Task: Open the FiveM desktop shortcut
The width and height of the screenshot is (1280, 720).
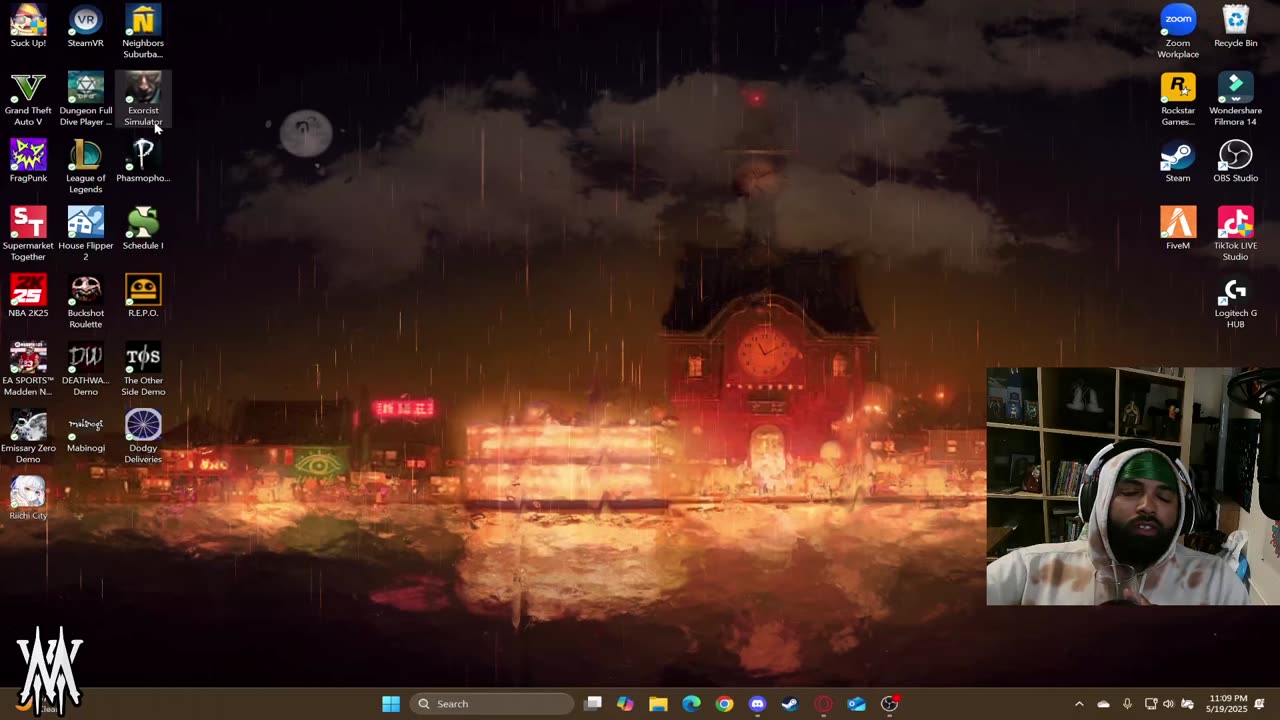Action: (x=1178, y=228)
